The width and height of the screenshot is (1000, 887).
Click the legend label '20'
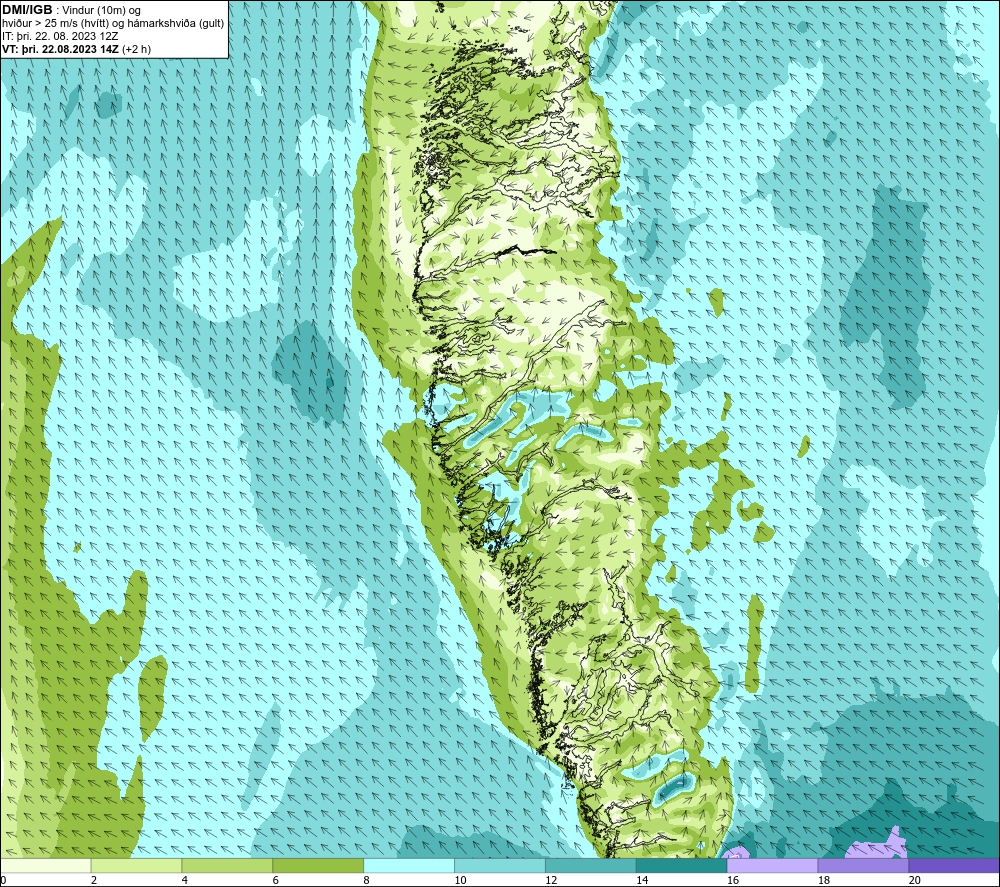click(915, 880)
